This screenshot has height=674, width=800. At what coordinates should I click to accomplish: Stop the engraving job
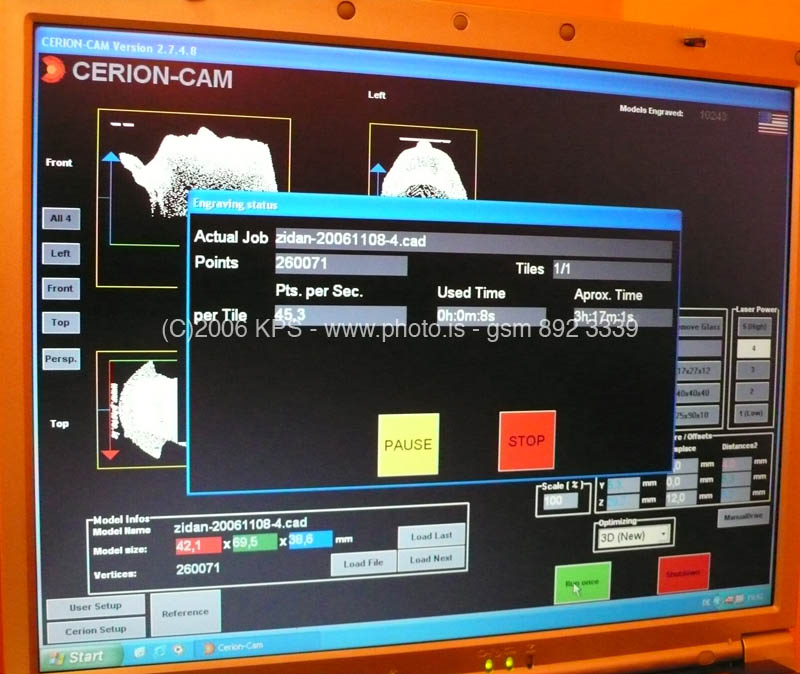tap(527, 440)
